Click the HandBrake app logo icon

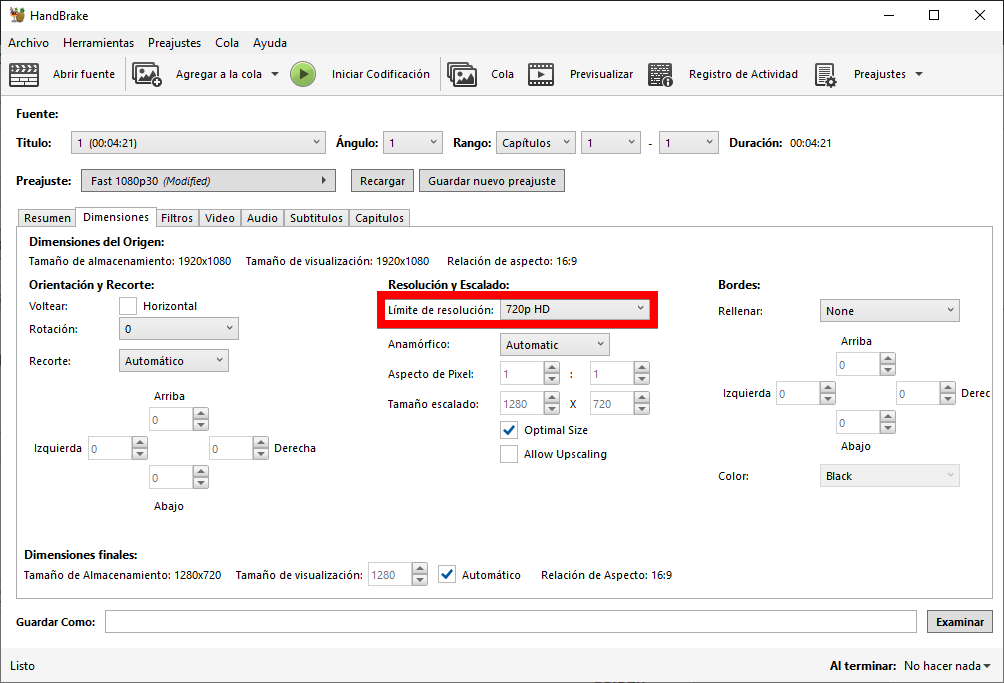tap(17, 15)
